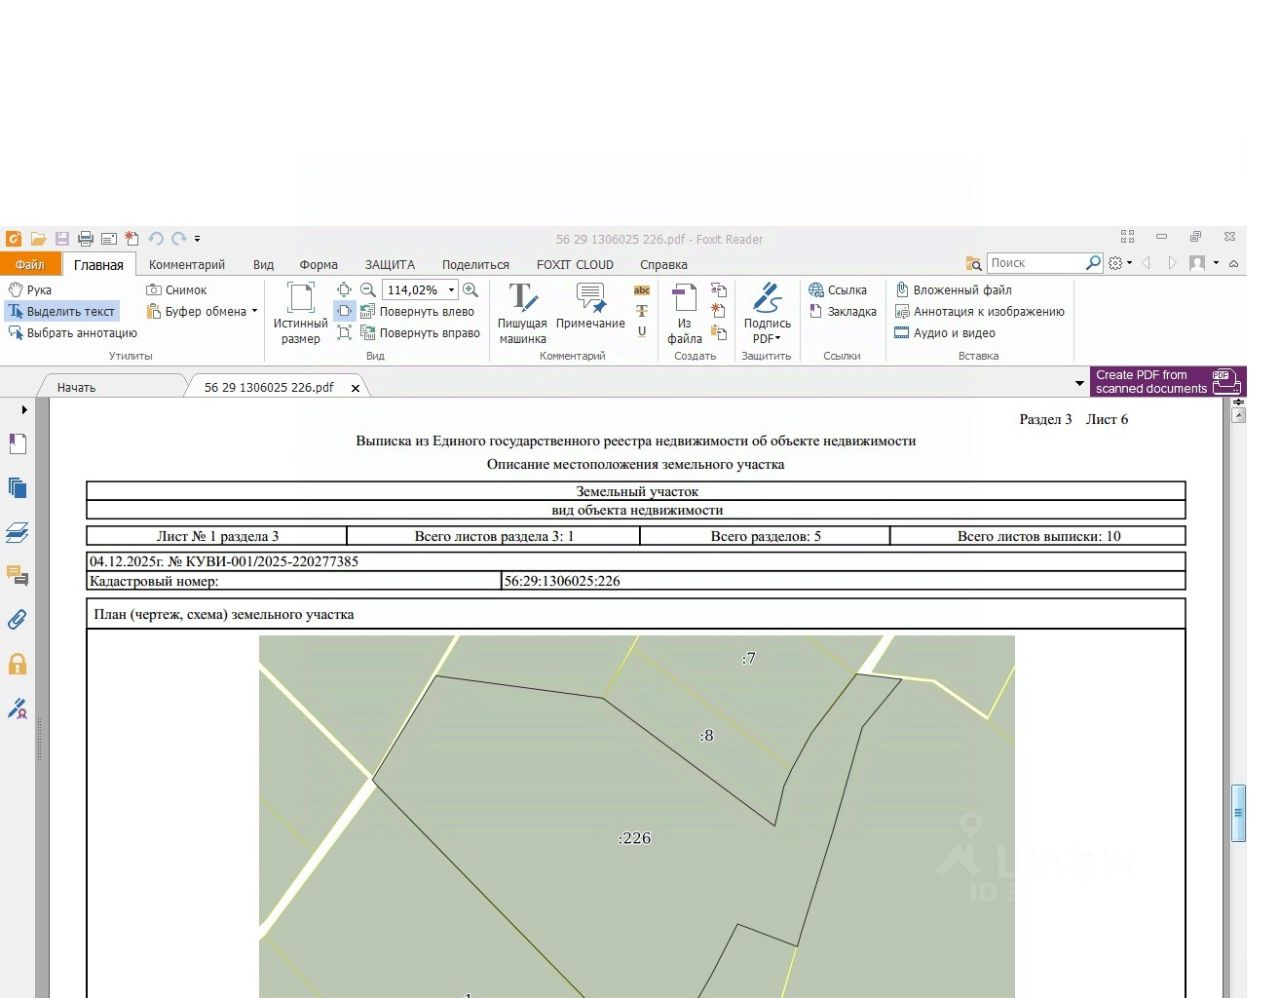Screen dimensions: 1280x998
Task: Go to the previous search result arrow
Action: click(1147, 263)
